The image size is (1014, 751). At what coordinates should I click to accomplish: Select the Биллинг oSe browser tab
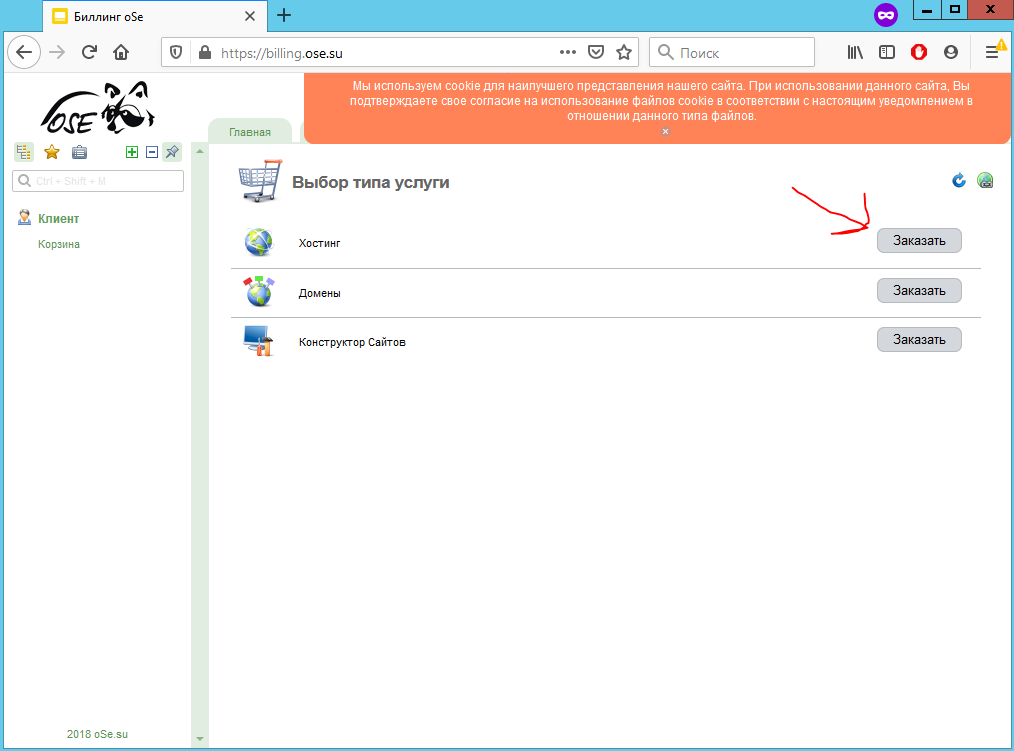click(x=155, y=16)
